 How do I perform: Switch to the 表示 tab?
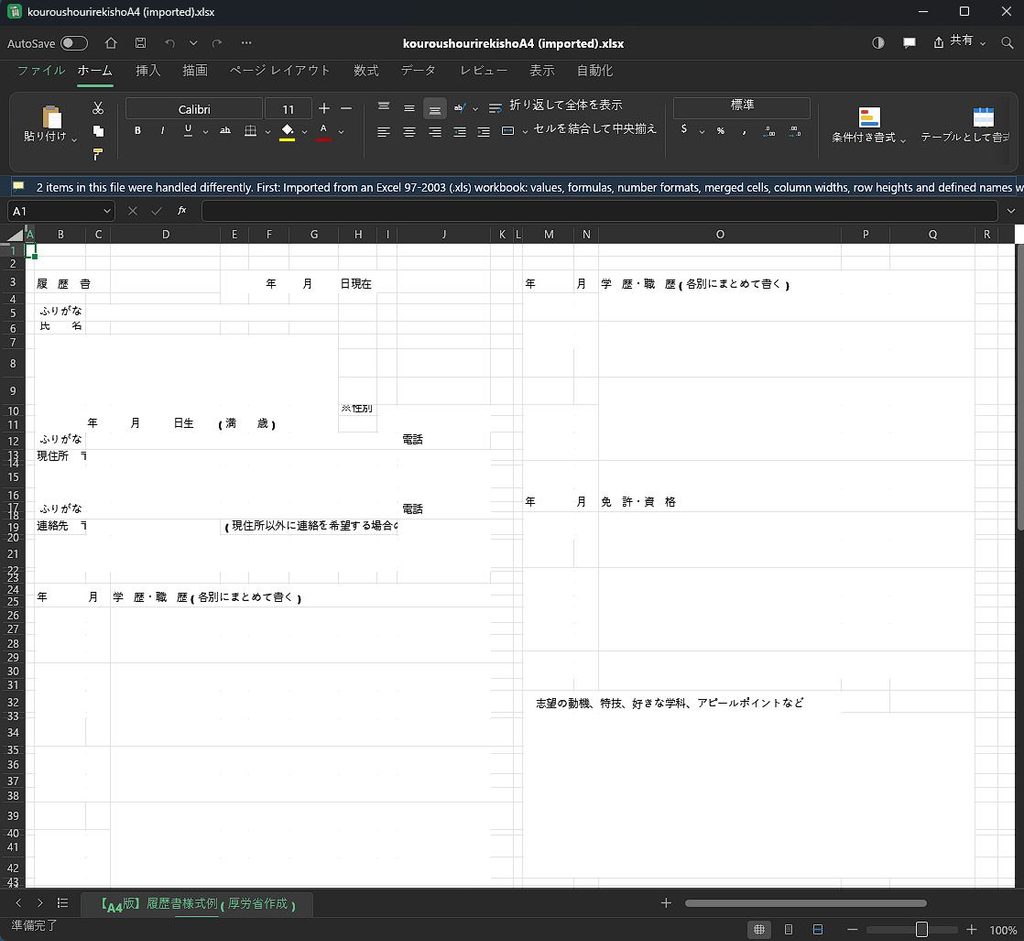[x=542, y=71]
